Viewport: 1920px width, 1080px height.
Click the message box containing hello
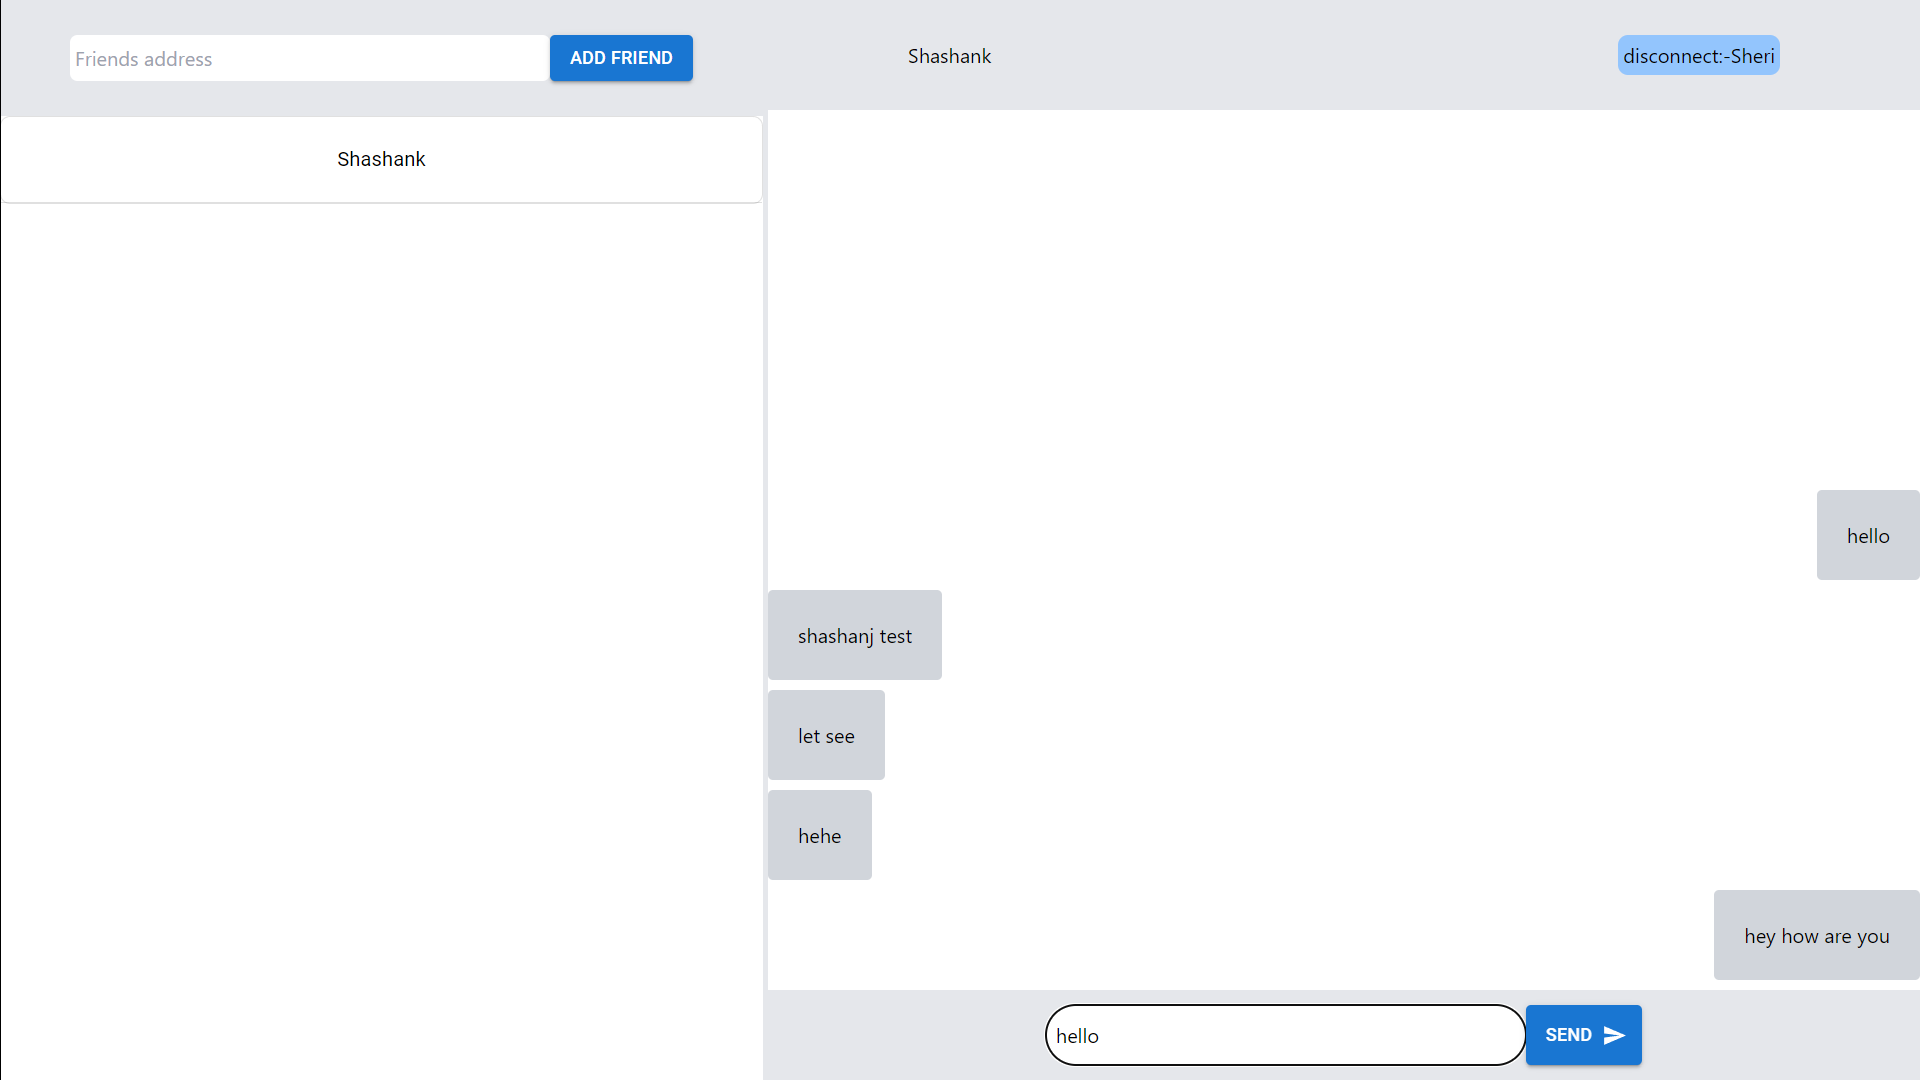tap(1284, 1035)
